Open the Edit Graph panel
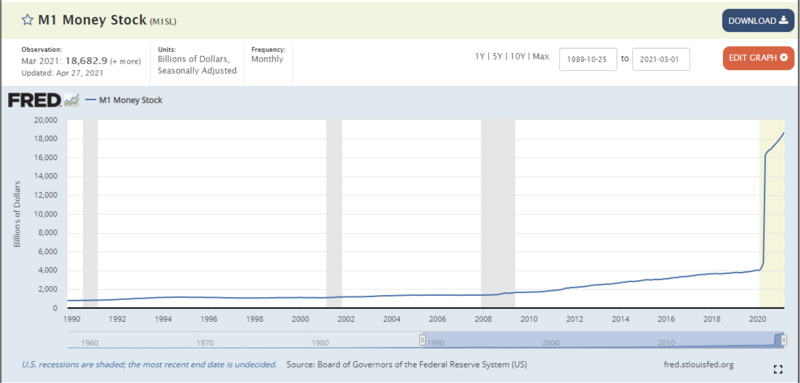 tap(758, 58)
